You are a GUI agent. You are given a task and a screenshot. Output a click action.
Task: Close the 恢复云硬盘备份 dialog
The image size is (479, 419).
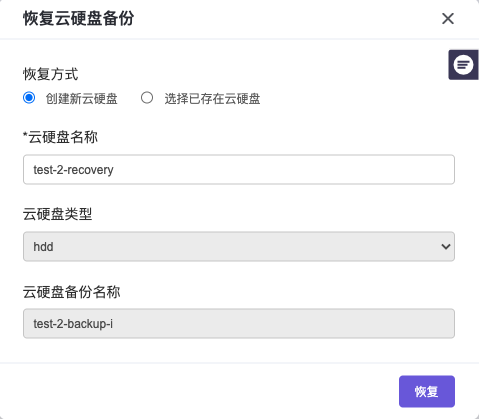[x=448, y=19]
